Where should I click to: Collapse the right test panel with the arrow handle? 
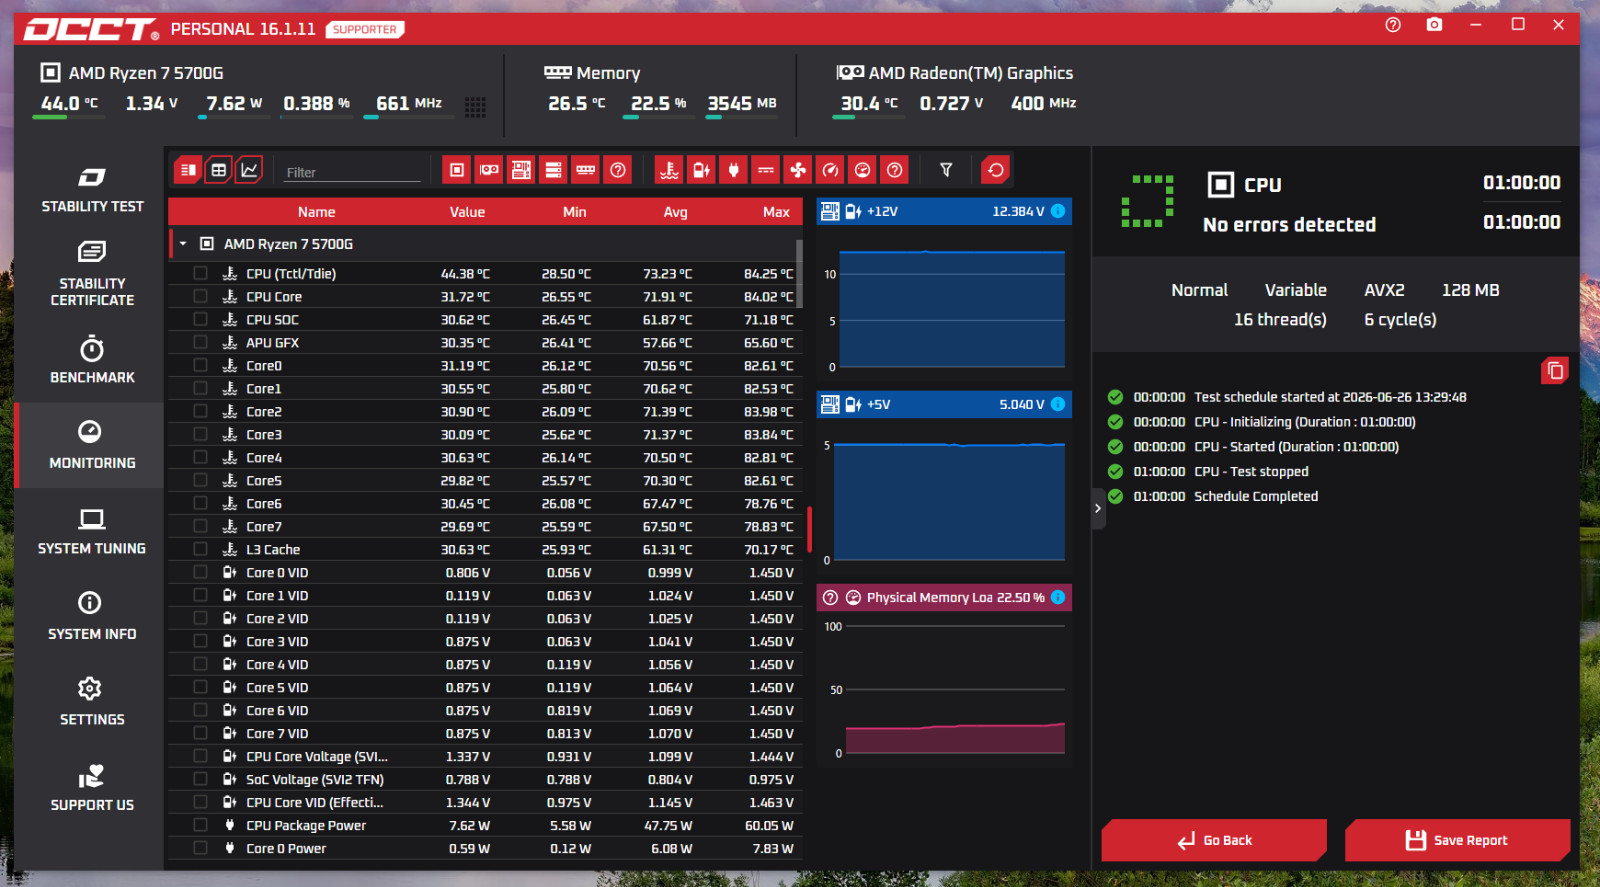click(x=1098, y=508)
